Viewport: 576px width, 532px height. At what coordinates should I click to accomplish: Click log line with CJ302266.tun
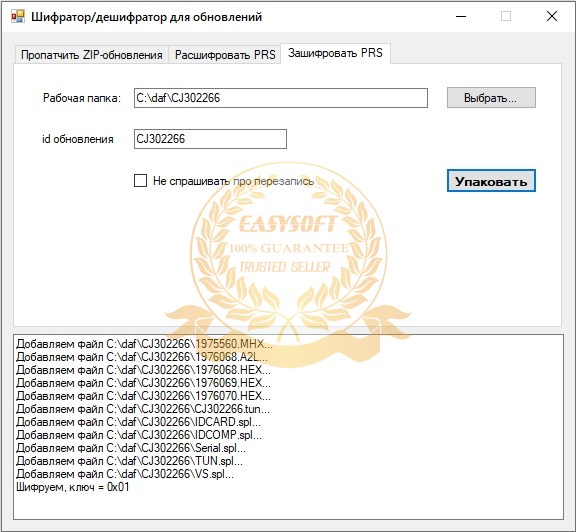coord(143,409)
